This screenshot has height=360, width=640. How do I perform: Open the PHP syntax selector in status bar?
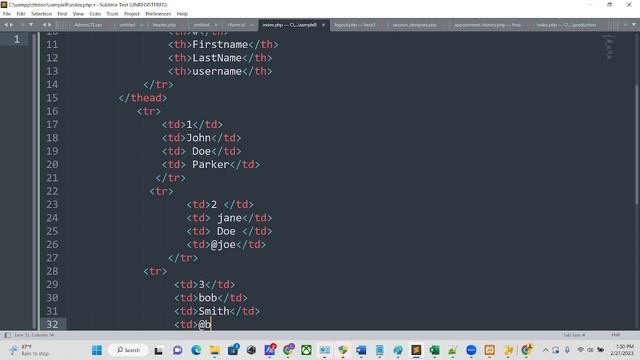pyautogui.click(x=616, y=335)
